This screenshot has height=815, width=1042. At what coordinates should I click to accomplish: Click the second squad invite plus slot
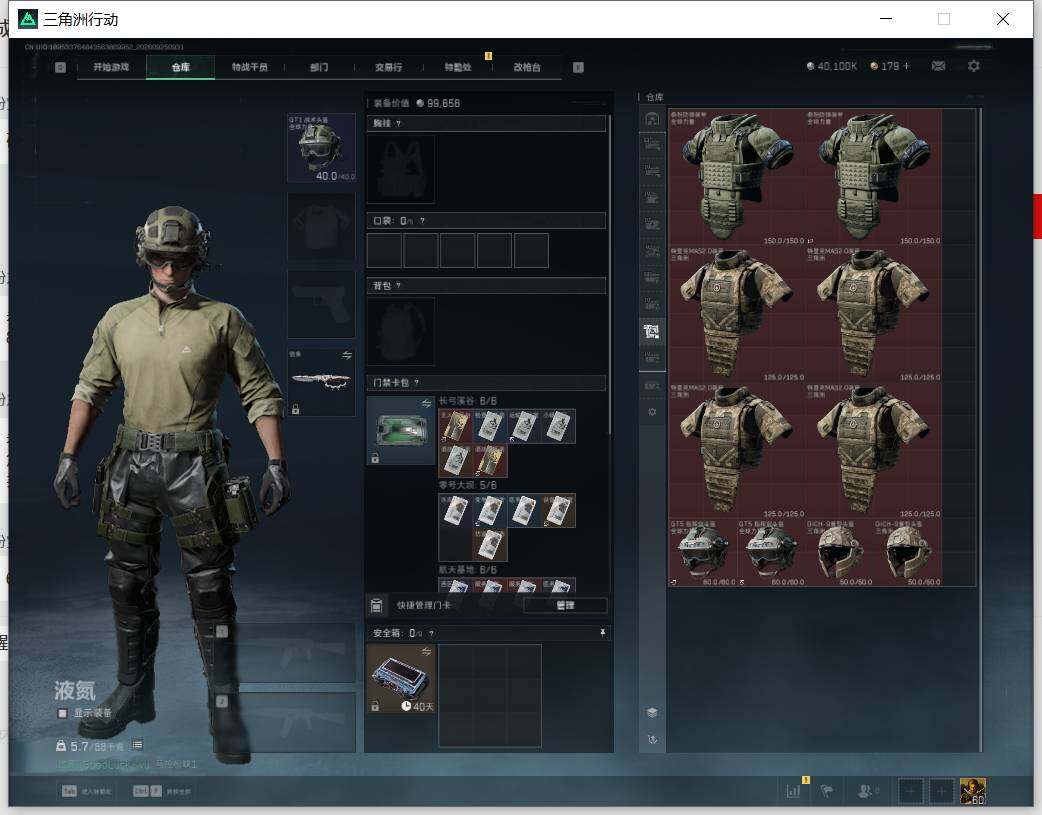click(941, 791)
